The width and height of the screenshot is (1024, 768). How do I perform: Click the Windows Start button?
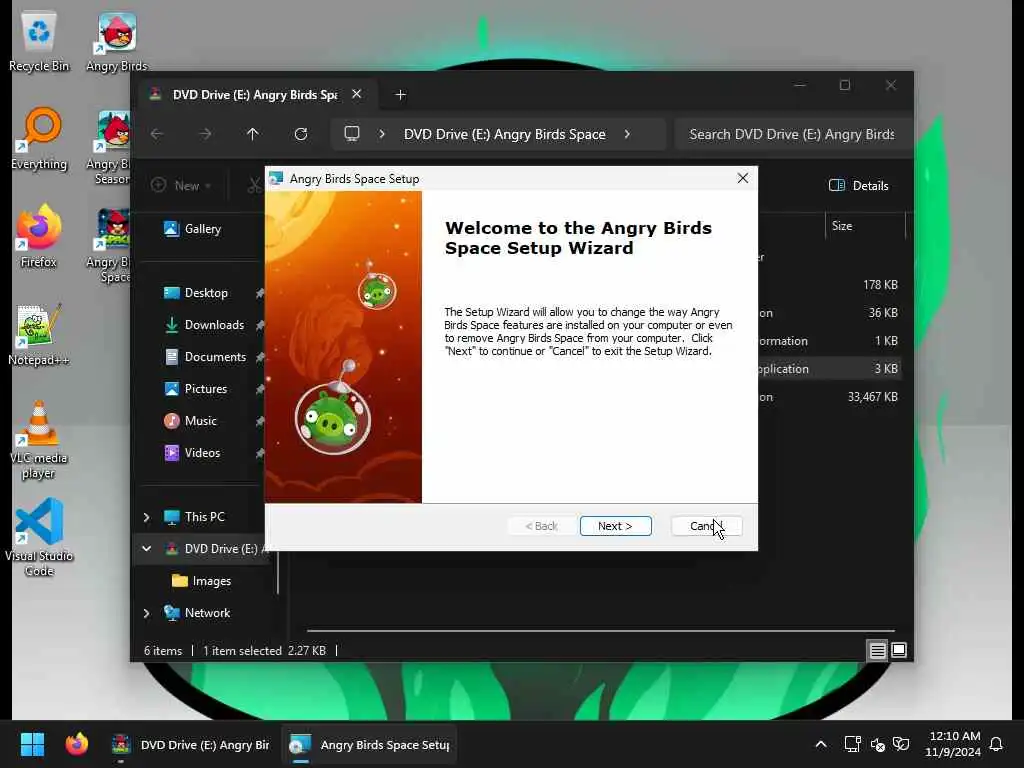32,744
